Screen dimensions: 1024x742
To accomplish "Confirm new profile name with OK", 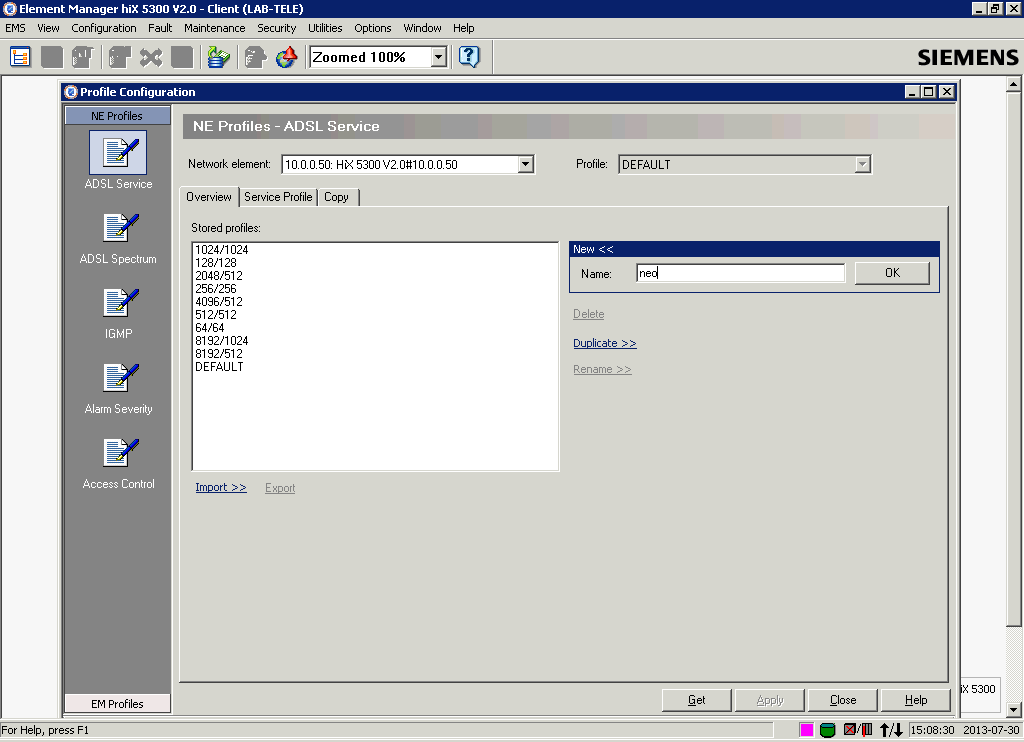I will tap(892, 273).
